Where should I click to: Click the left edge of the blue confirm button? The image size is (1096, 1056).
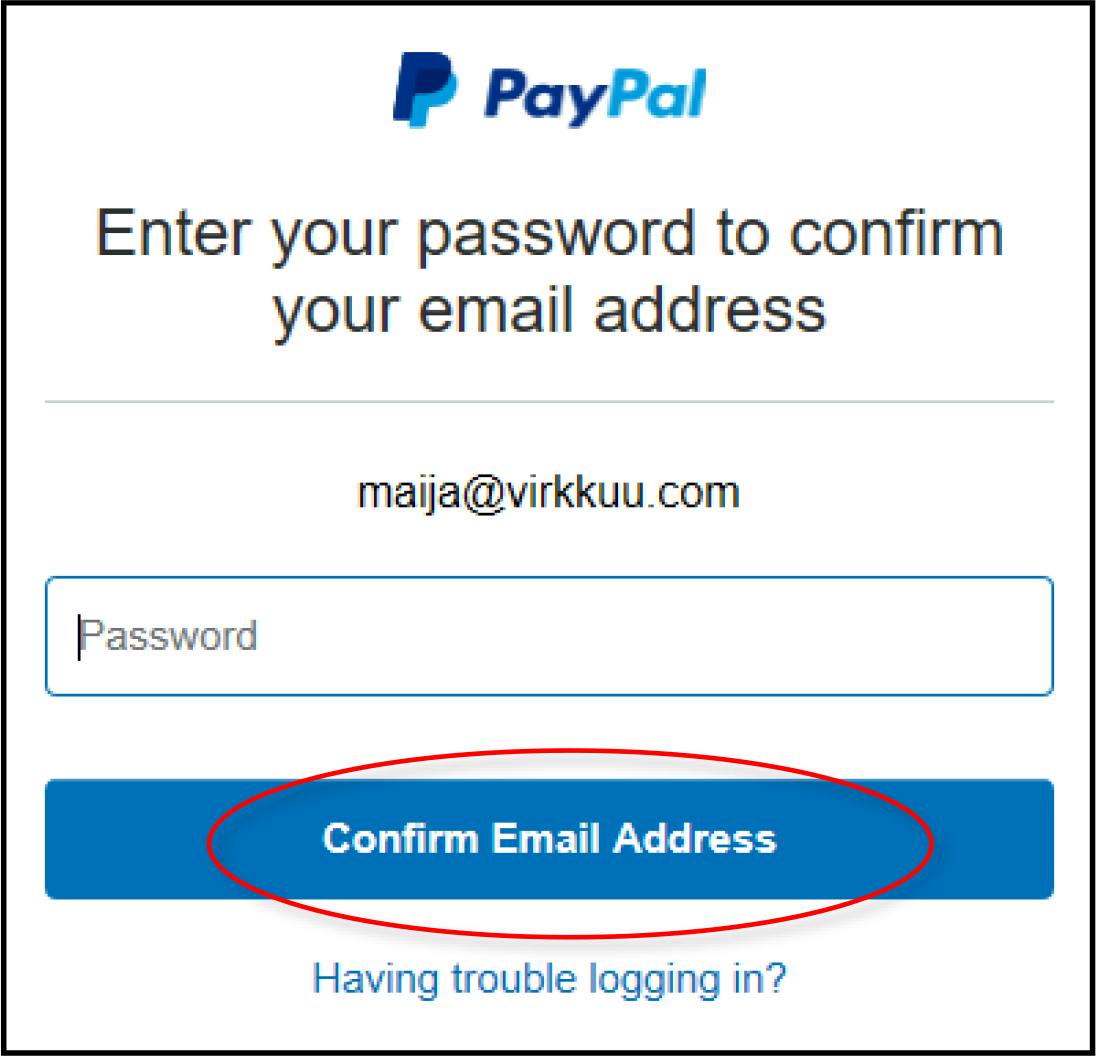click(63, 839)
